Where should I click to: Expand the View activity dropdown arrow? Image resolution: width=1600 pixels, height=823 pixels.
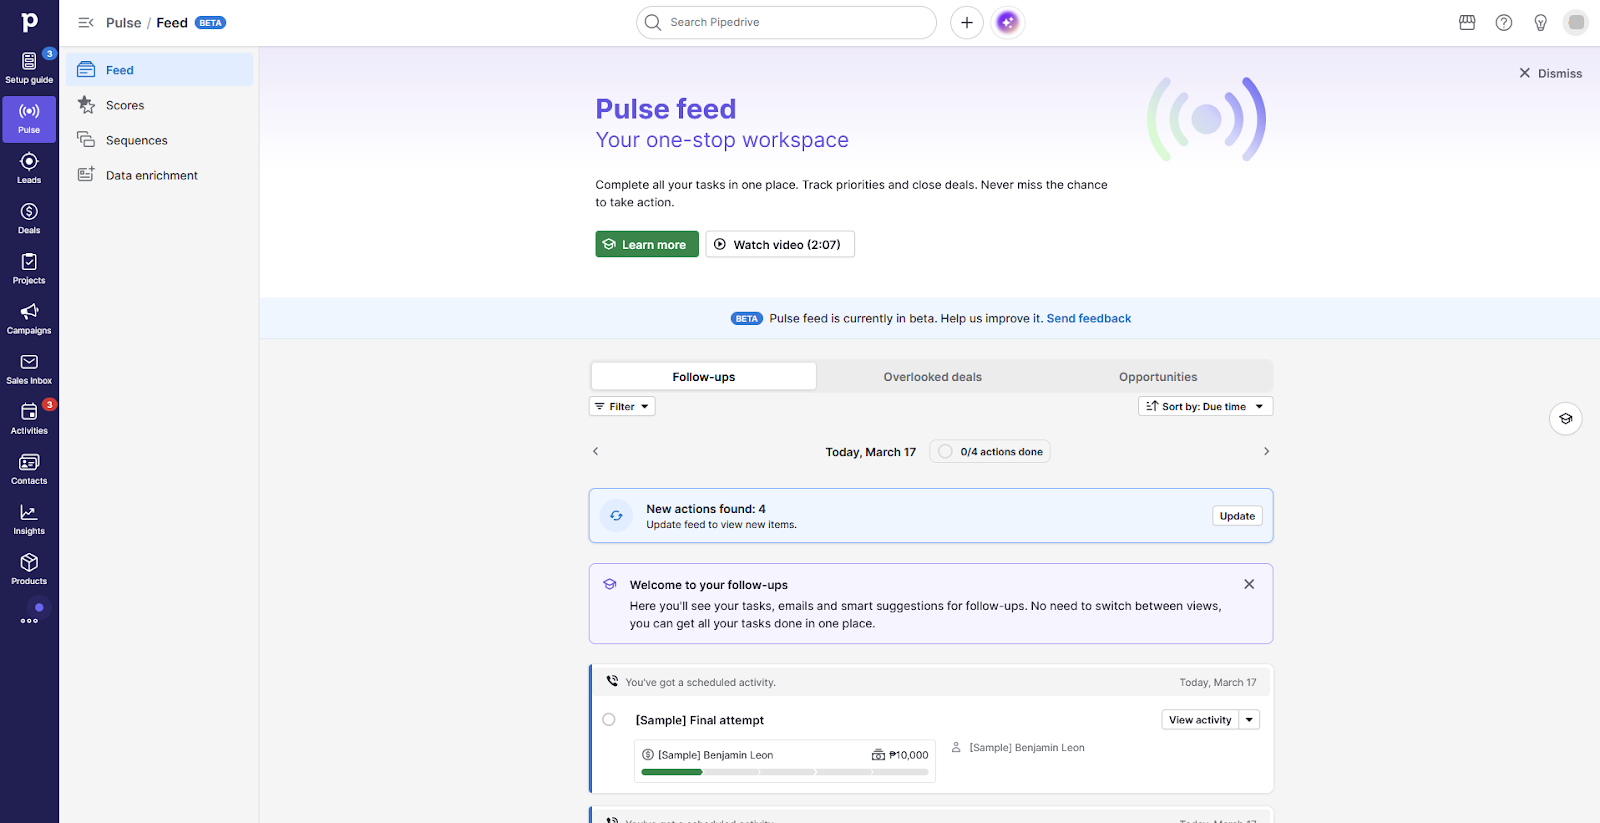pos(1249,720)
